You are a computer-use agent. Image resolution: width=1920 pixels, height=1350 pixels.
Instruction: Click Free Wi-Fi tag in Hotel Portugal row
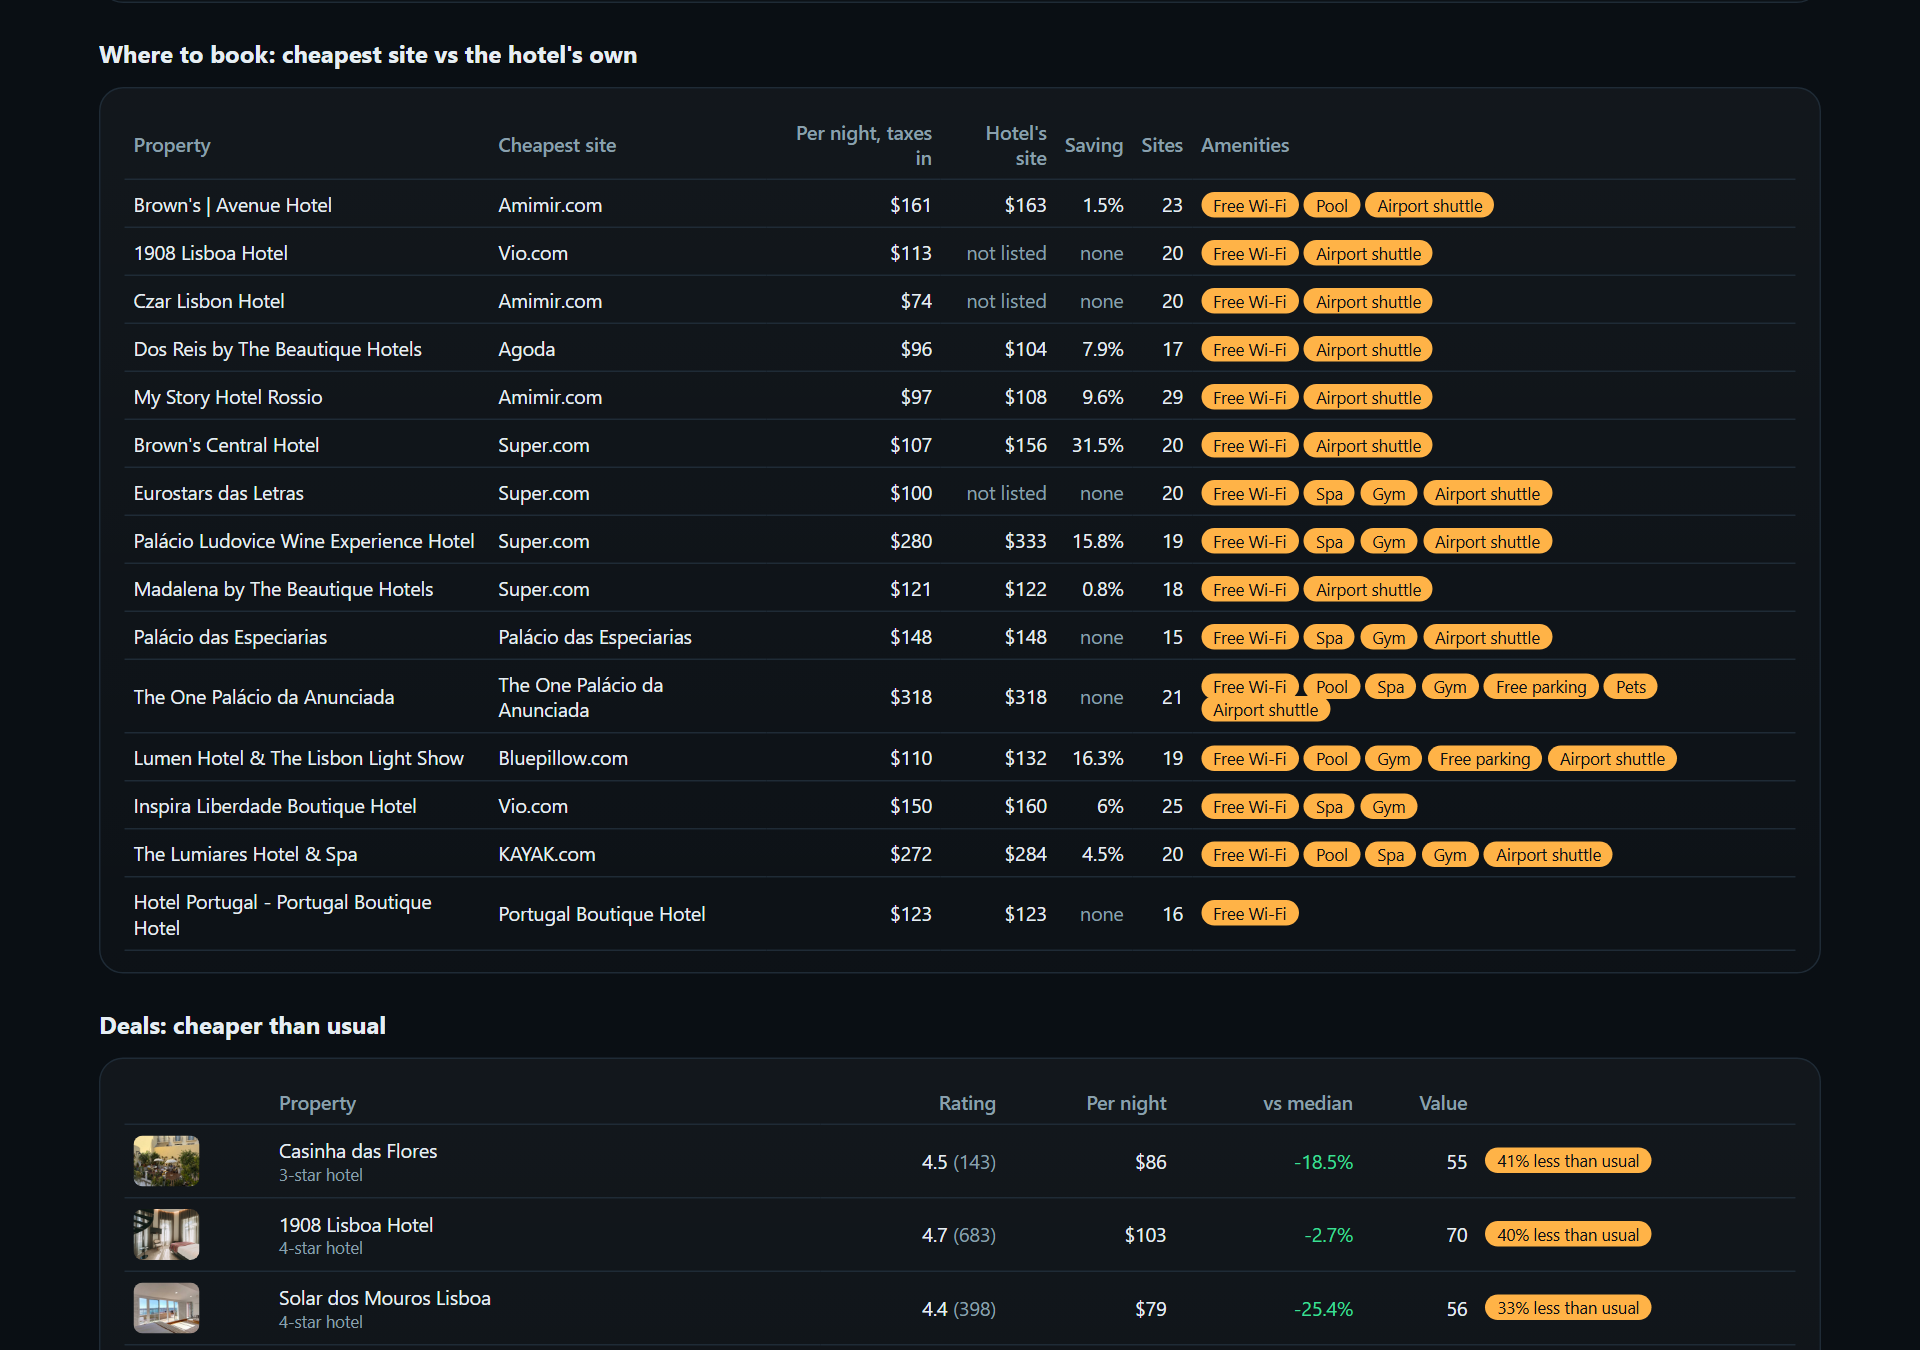click(x=1249, y=914)
